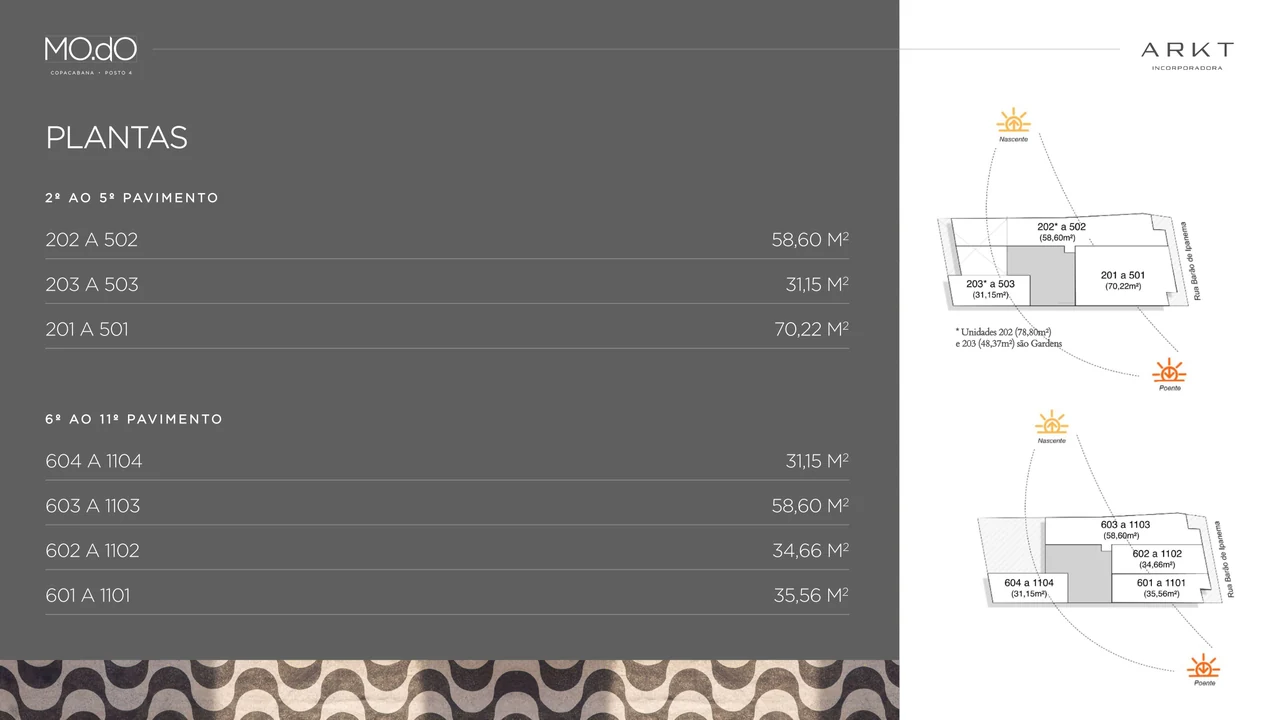The image size is (1280, 720).
Task: Select unit 603 a 1103 on floor plan
Action: point(1124,530)
